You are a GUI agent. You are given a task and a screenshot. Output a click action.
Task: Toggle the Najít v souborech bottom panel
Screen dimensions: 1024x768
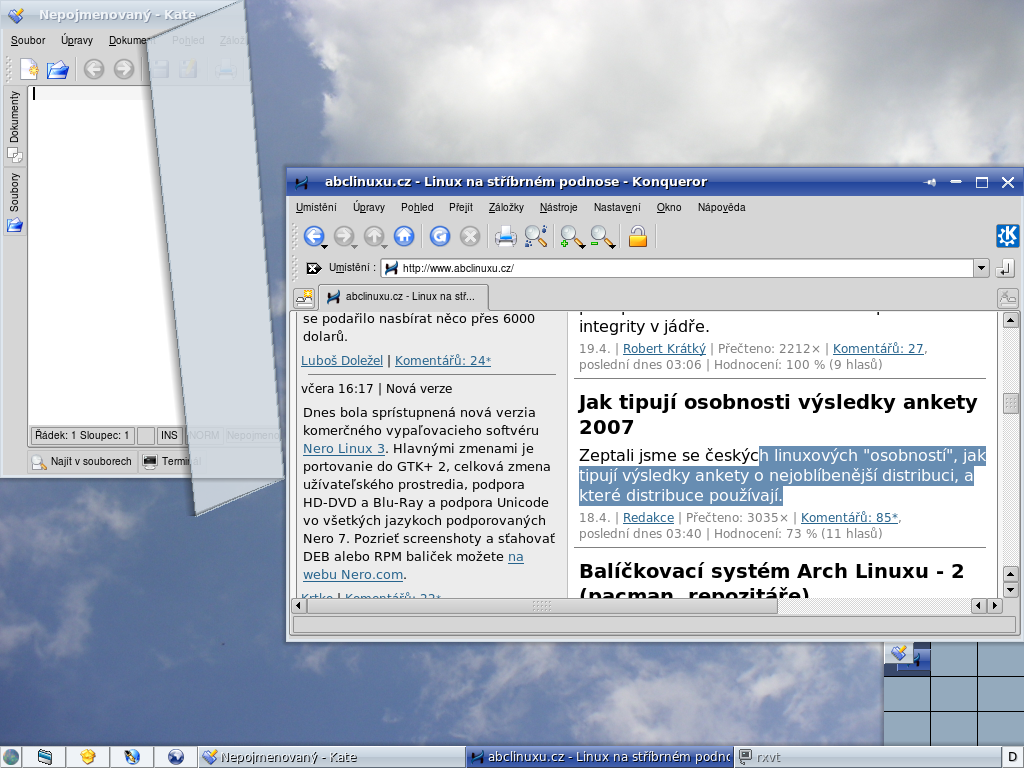(82, 462)
